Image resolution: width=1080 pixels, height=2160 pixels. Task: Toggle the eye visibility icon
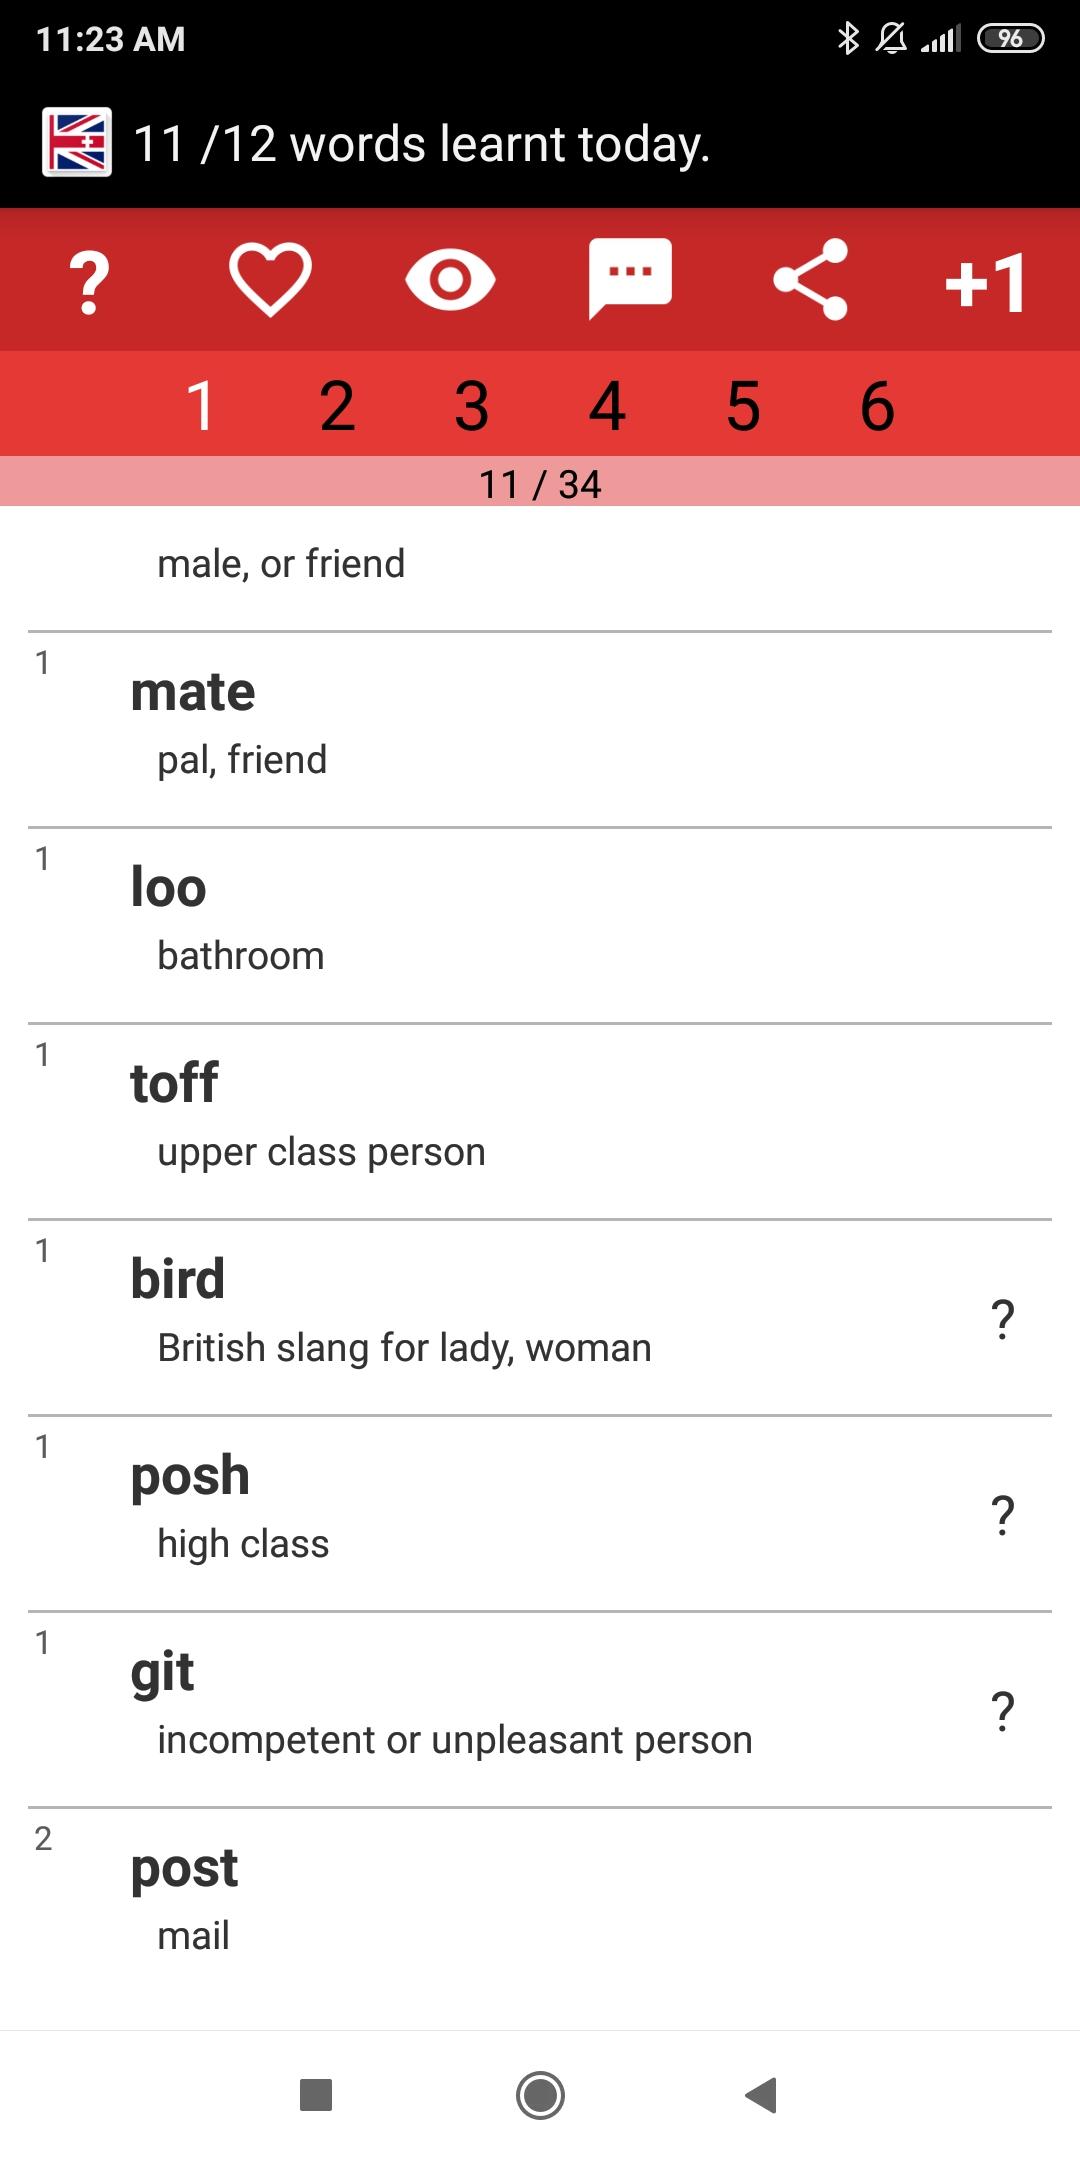[x=450, y=280]
